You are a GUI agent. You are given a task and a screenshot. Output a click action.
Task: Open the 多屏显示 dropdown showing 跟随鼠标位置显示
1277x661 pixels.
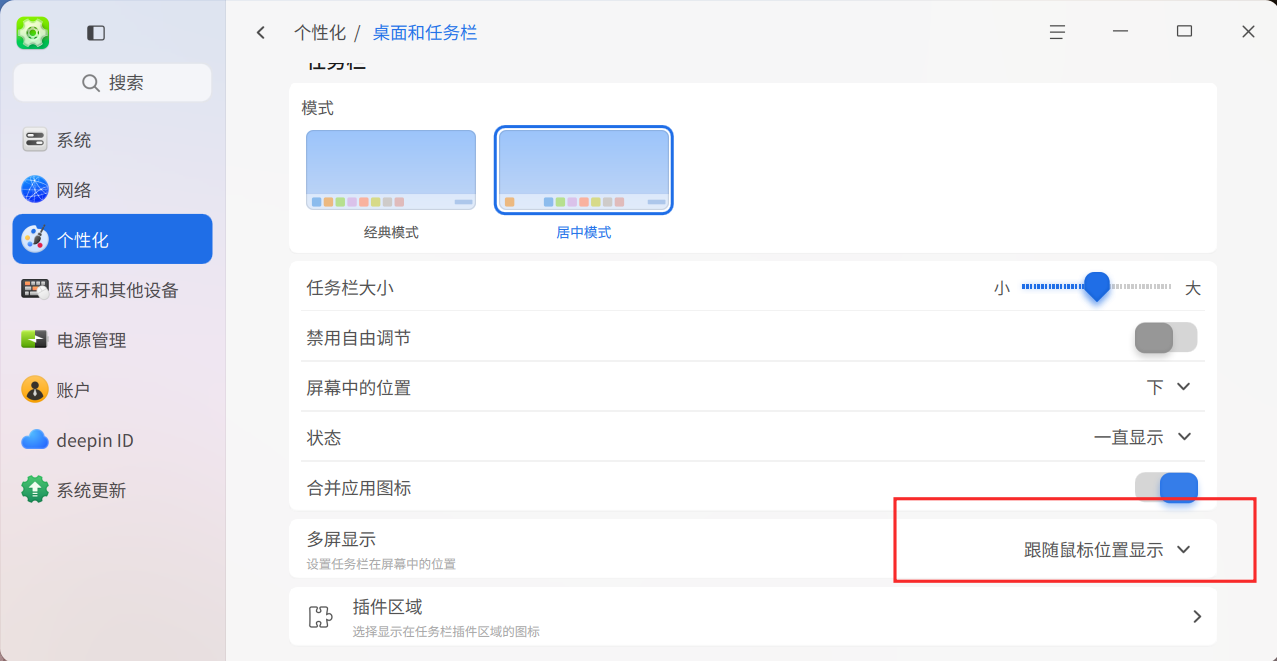[1108, 549]
